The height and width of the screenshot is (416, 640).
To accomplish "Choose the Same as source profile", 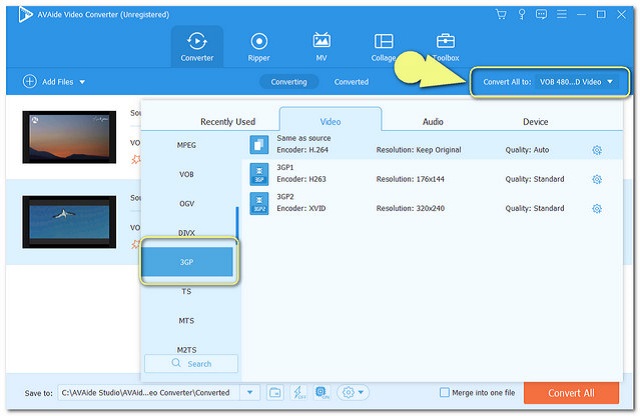I will [432, 145].
